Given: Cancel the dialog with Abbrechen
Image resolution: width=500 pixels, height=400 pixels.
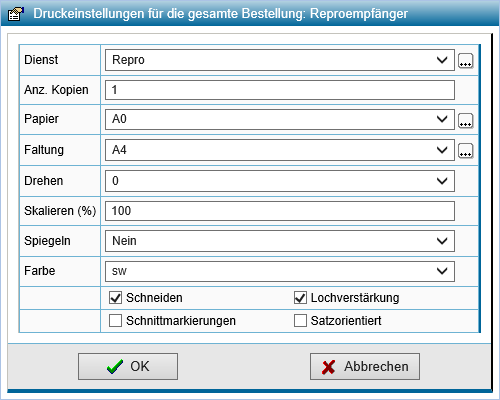Looking at the screenshot, I should point(365,367).
